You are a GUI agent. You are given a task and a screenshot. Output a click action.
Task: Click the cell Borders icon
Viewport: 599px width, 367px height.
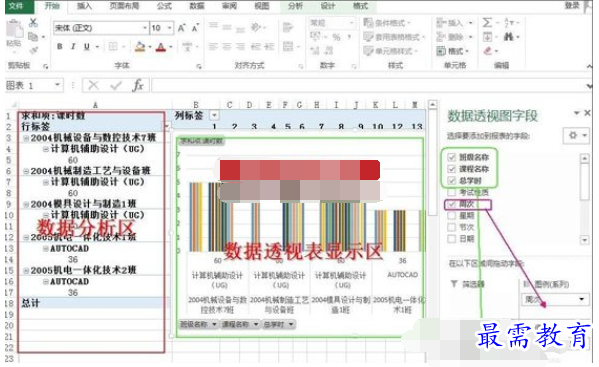(113, 47)
